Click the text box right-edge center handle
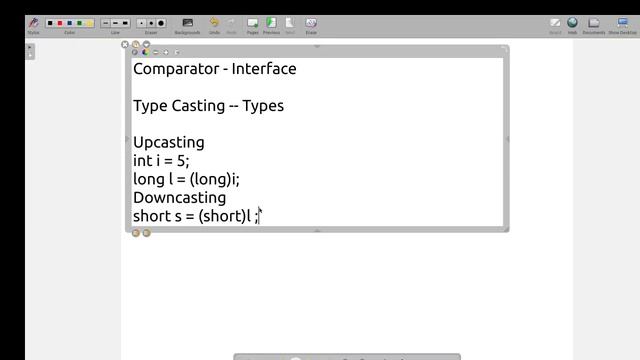 pos(507,139)
